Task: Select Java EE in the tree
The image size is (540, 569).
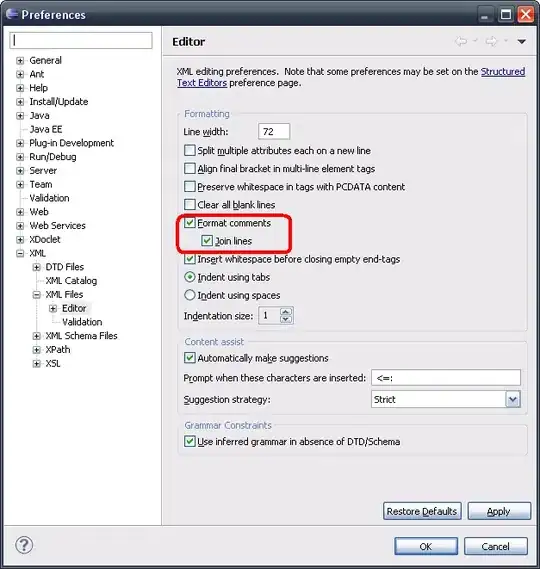Action: [46, 129]
